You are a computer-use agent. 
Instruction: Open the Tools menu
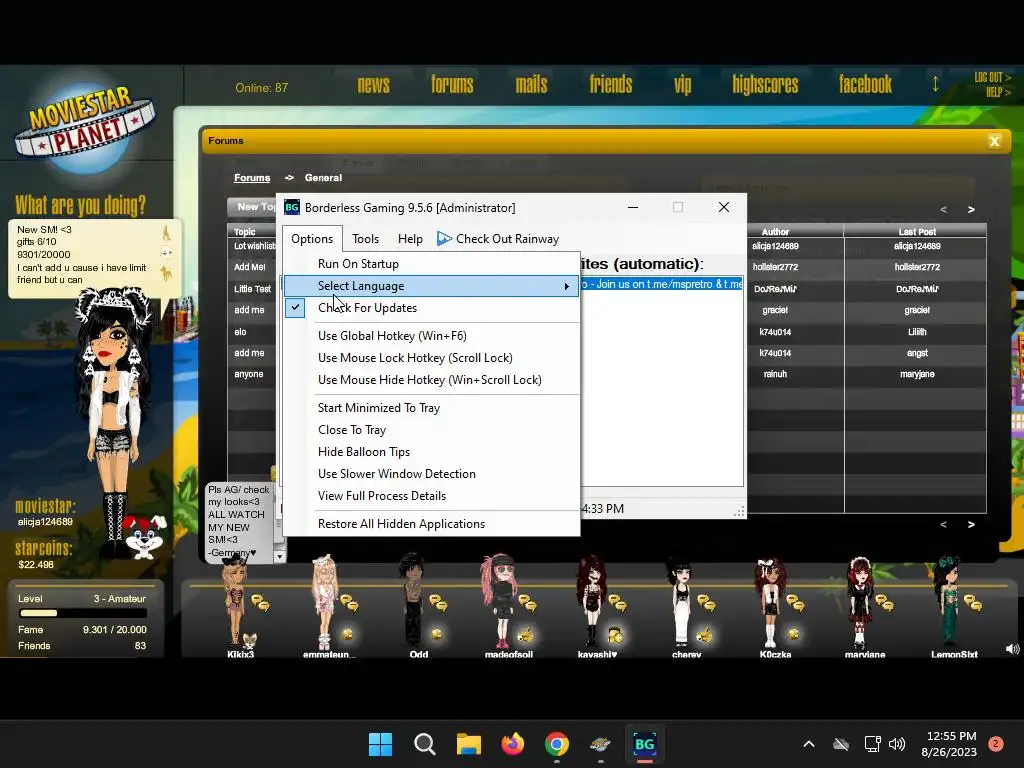point(365,239)
